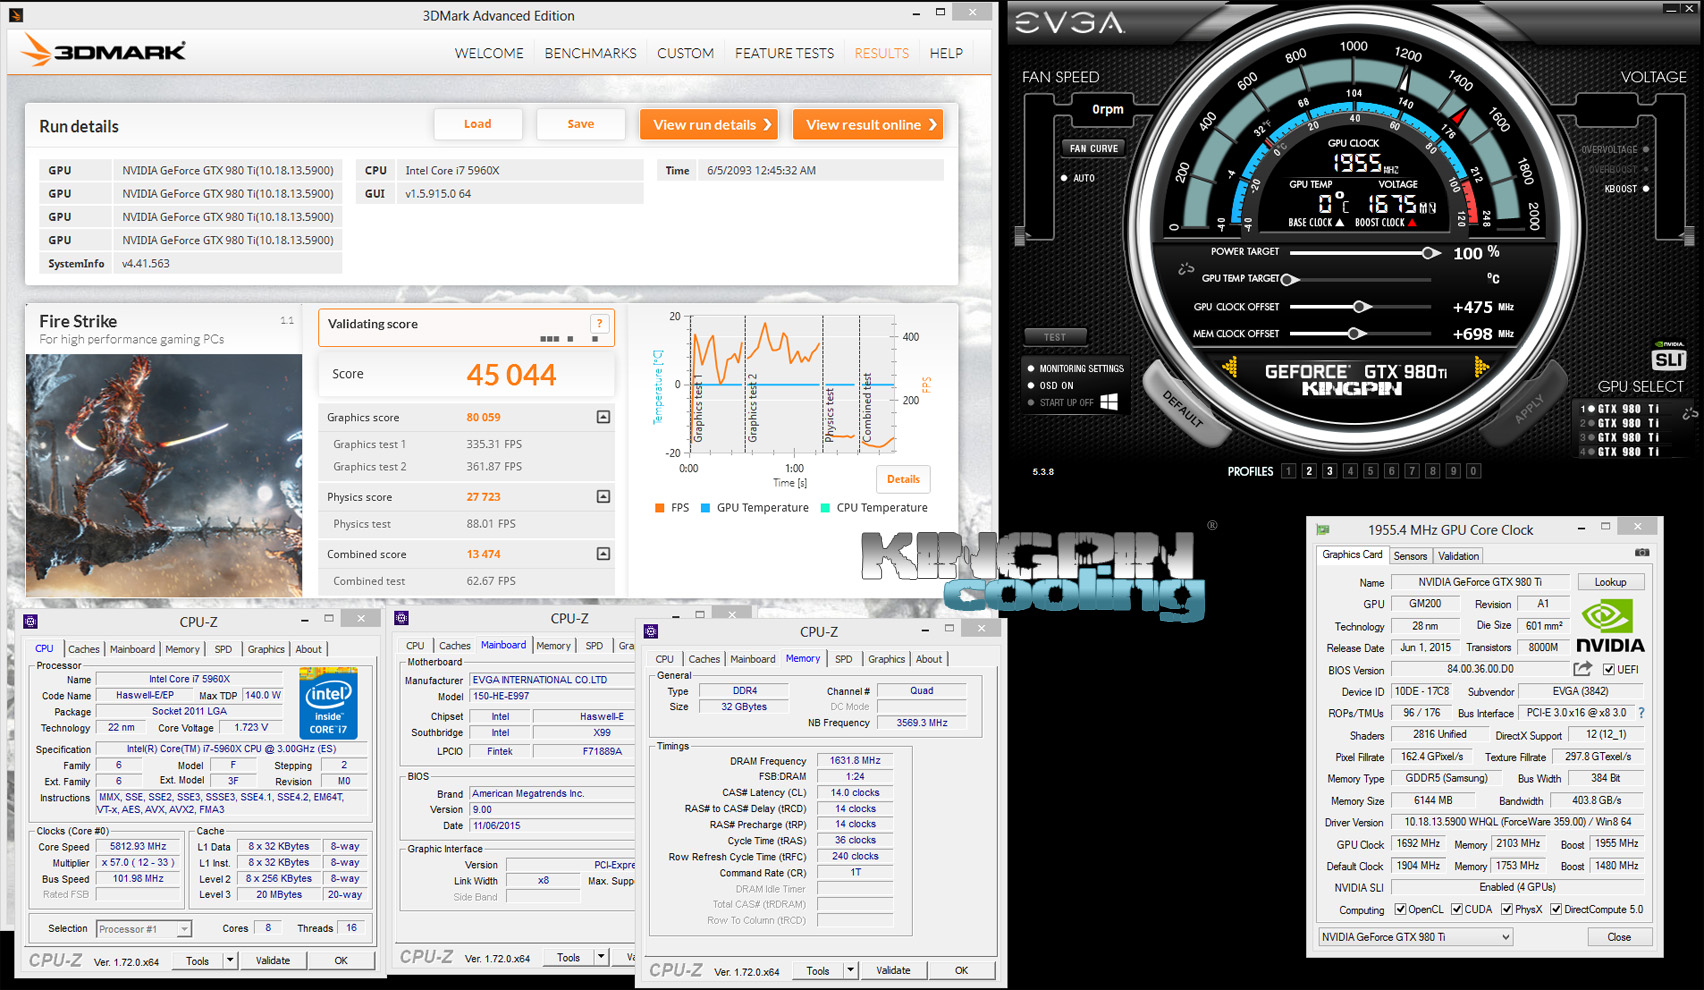Collapse the Physics score section
This screenshot has height=990, width=1704.
[x=603, y=496]
